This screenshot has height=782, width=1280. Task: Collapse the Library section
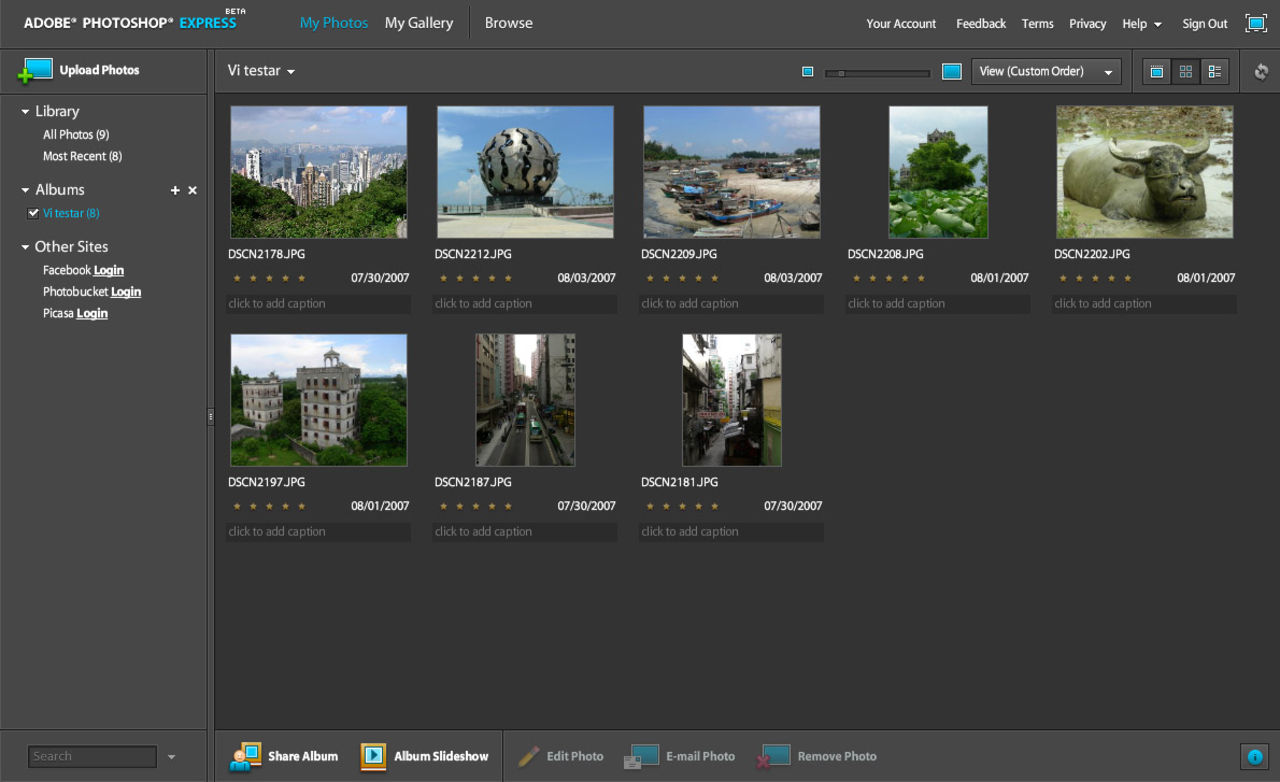(23, 110)
